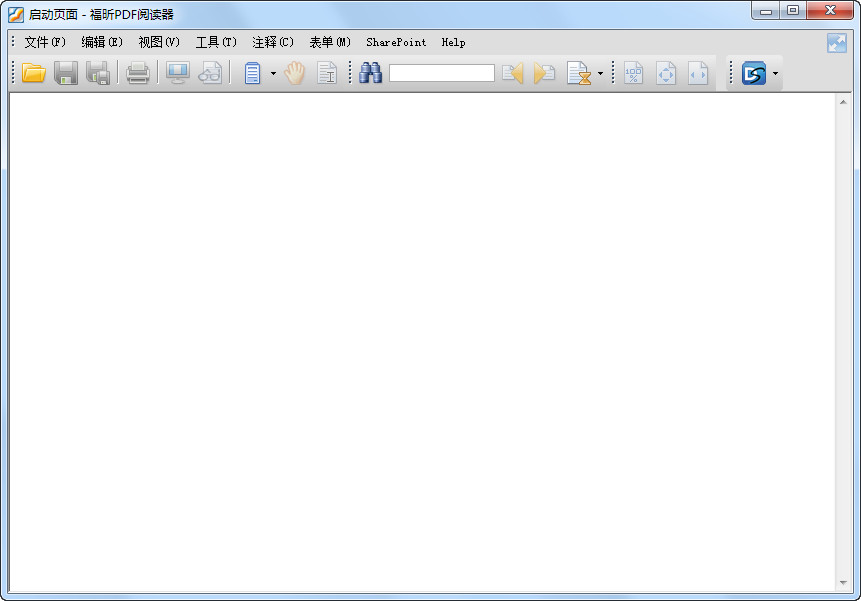Open the 表单(M) menu

pyautogui.click(x=330, y=42)
